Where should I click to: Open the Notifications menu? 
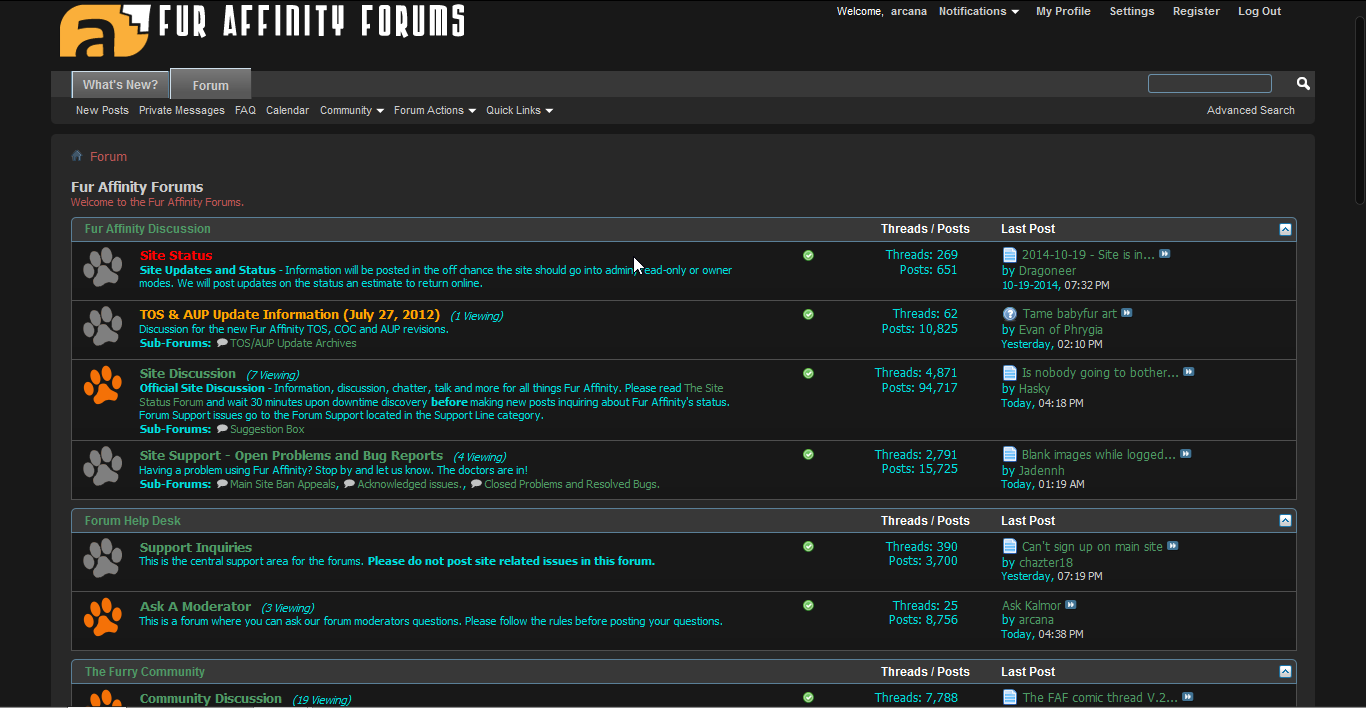977,11
